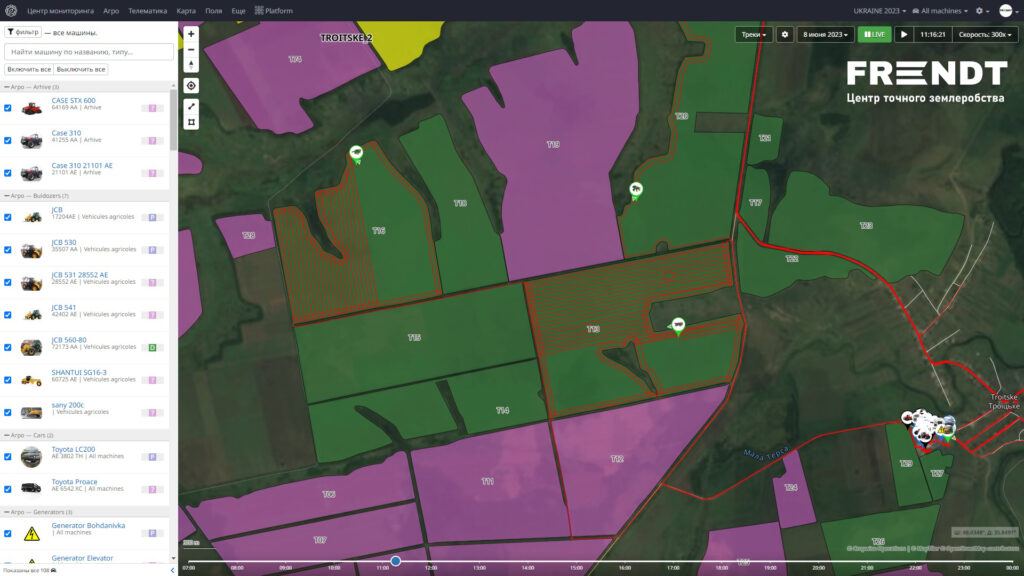Reset map north with compass button
This screenshot has height=576, width=1024.
(191, 65)
